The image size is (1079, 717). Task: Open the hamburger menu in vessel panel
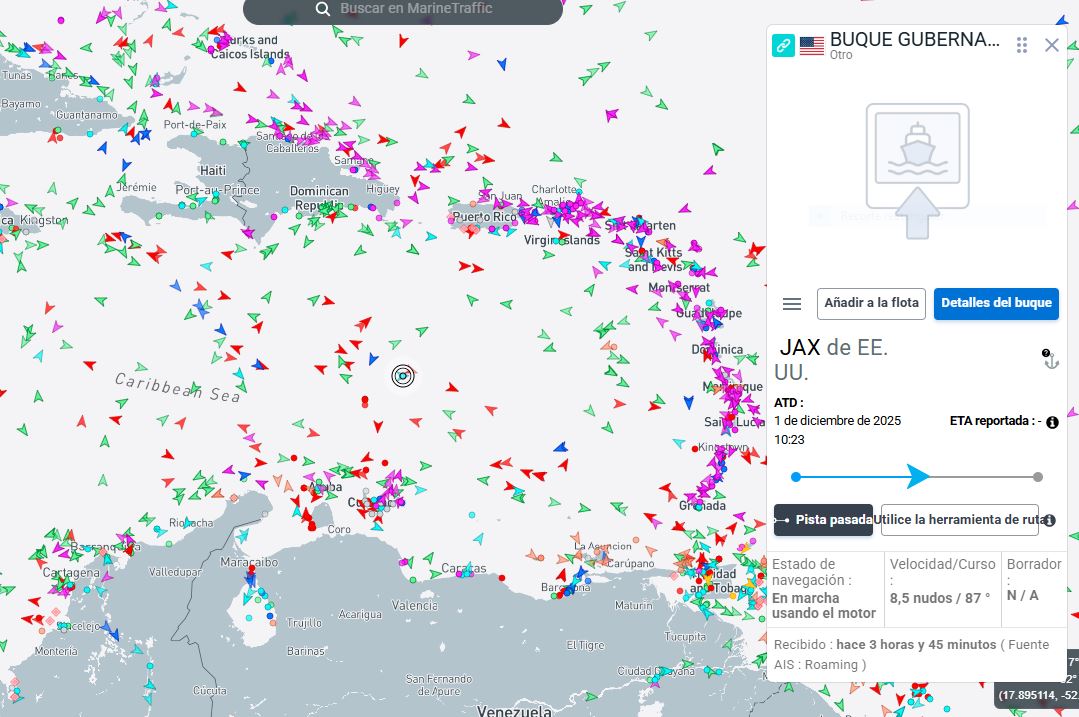click(792, 304)
